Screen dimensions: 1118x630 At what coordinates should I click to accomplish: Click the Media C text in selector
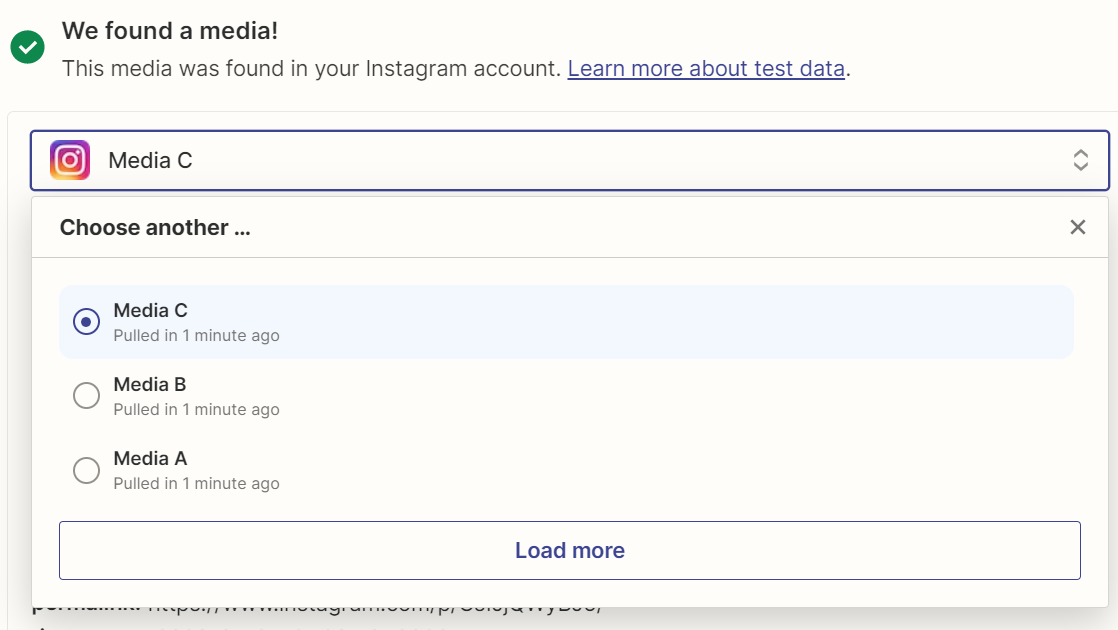[150, 160]
